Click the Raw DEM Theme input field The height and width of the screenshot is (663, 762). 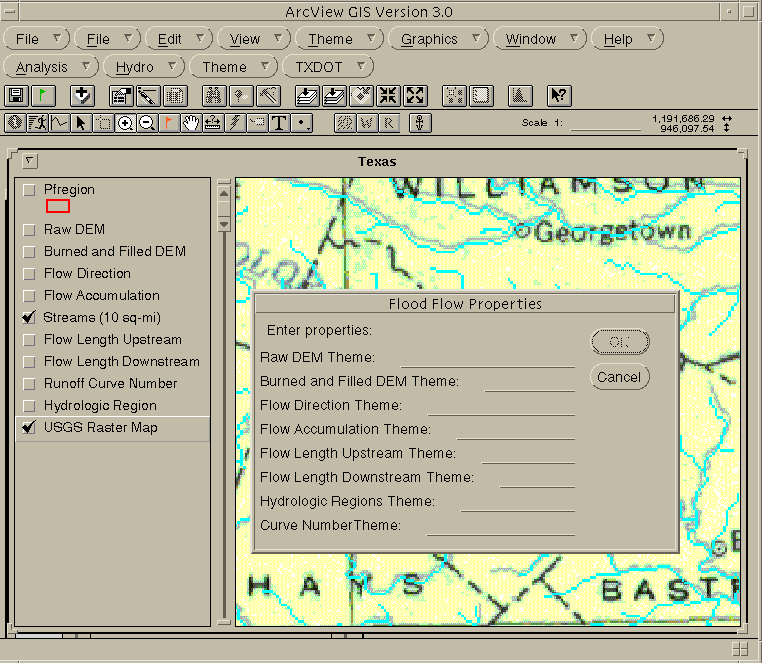coord(487,358)
